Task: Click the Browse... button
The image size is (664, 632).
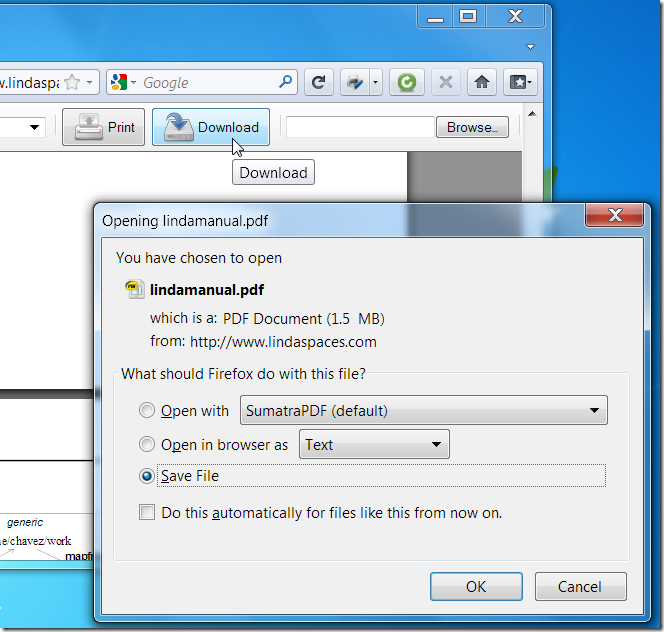Action: [473, 127]
